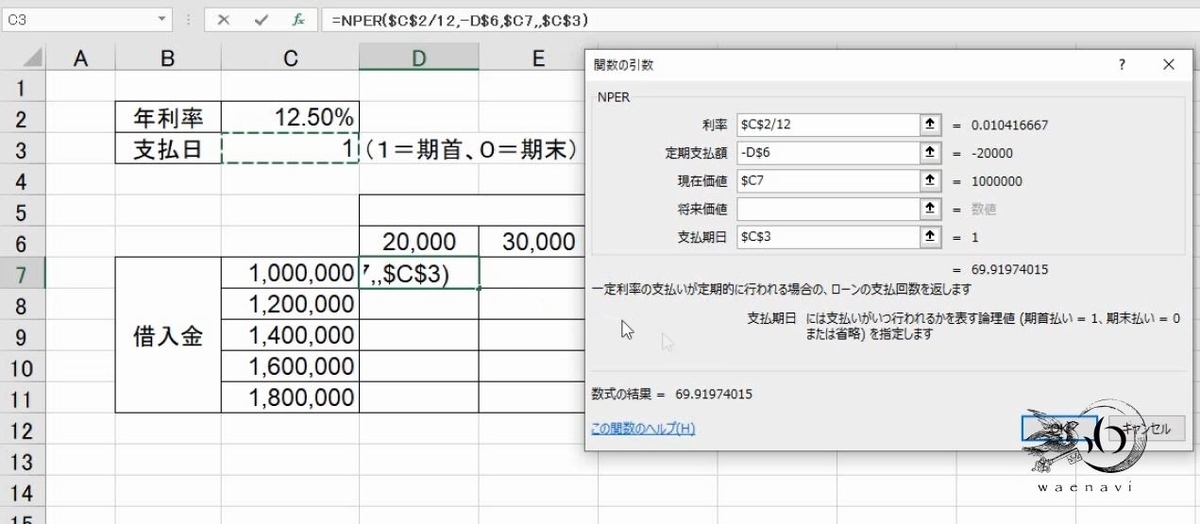Select row 1 header
This screenshot has width=1200, height=524.
pyautogui.click(x=22, y=87)
